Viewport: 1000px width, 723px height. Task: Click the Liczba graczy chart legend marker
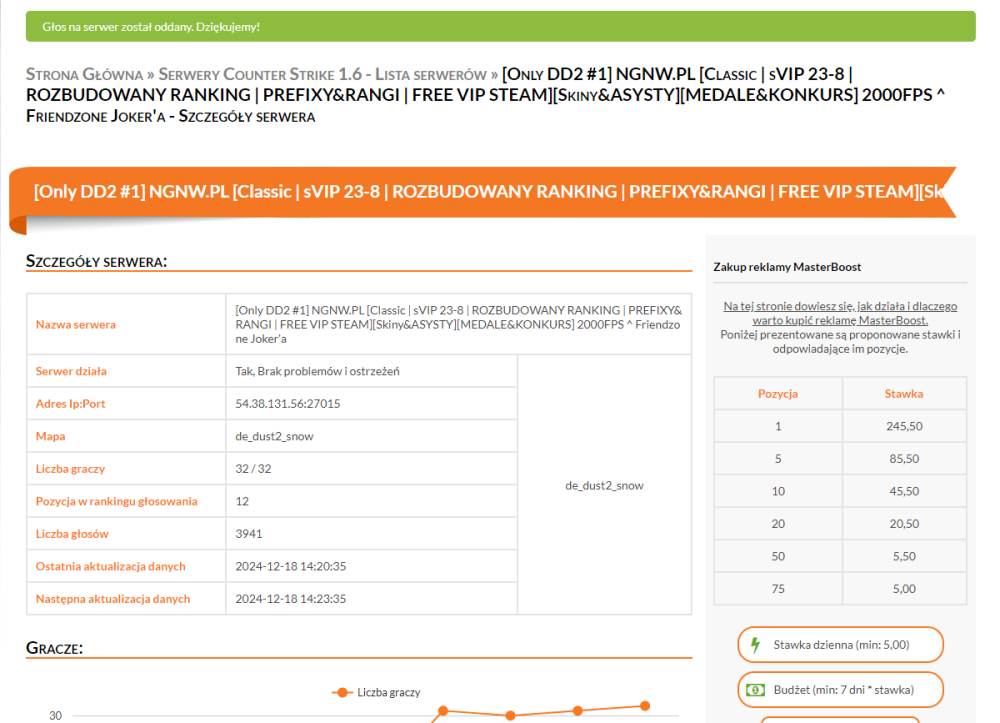pos(342,692)
